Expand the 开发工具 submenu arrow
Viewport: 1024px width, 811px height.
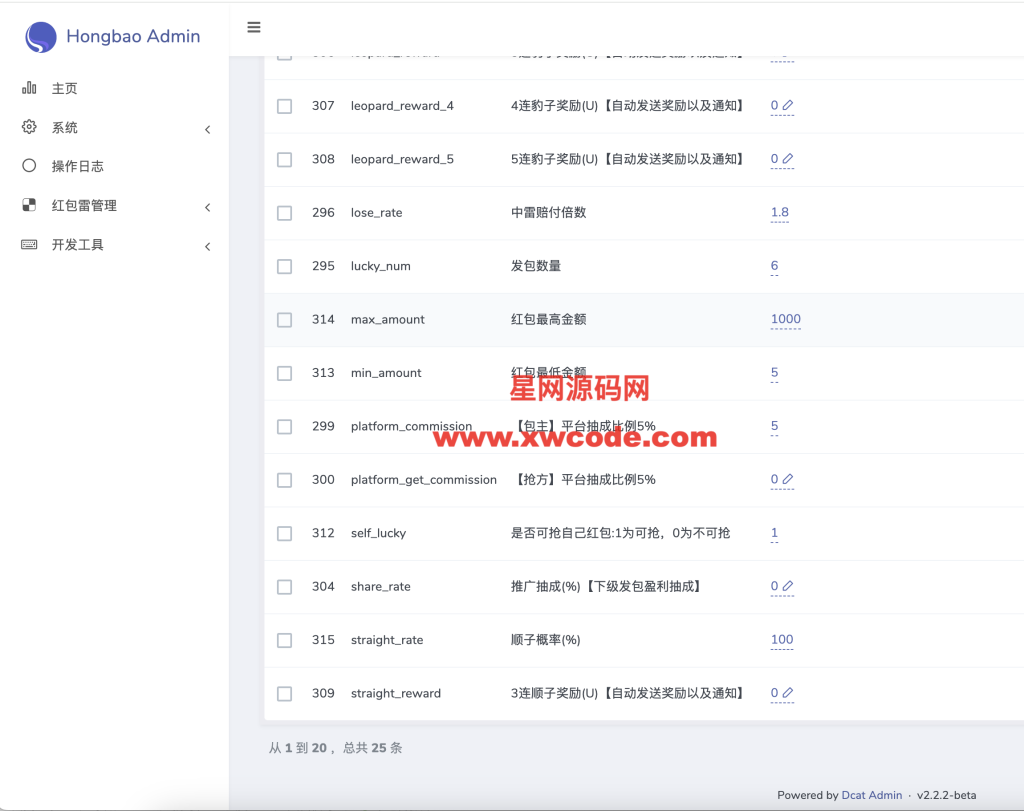(x=207, y=246)
